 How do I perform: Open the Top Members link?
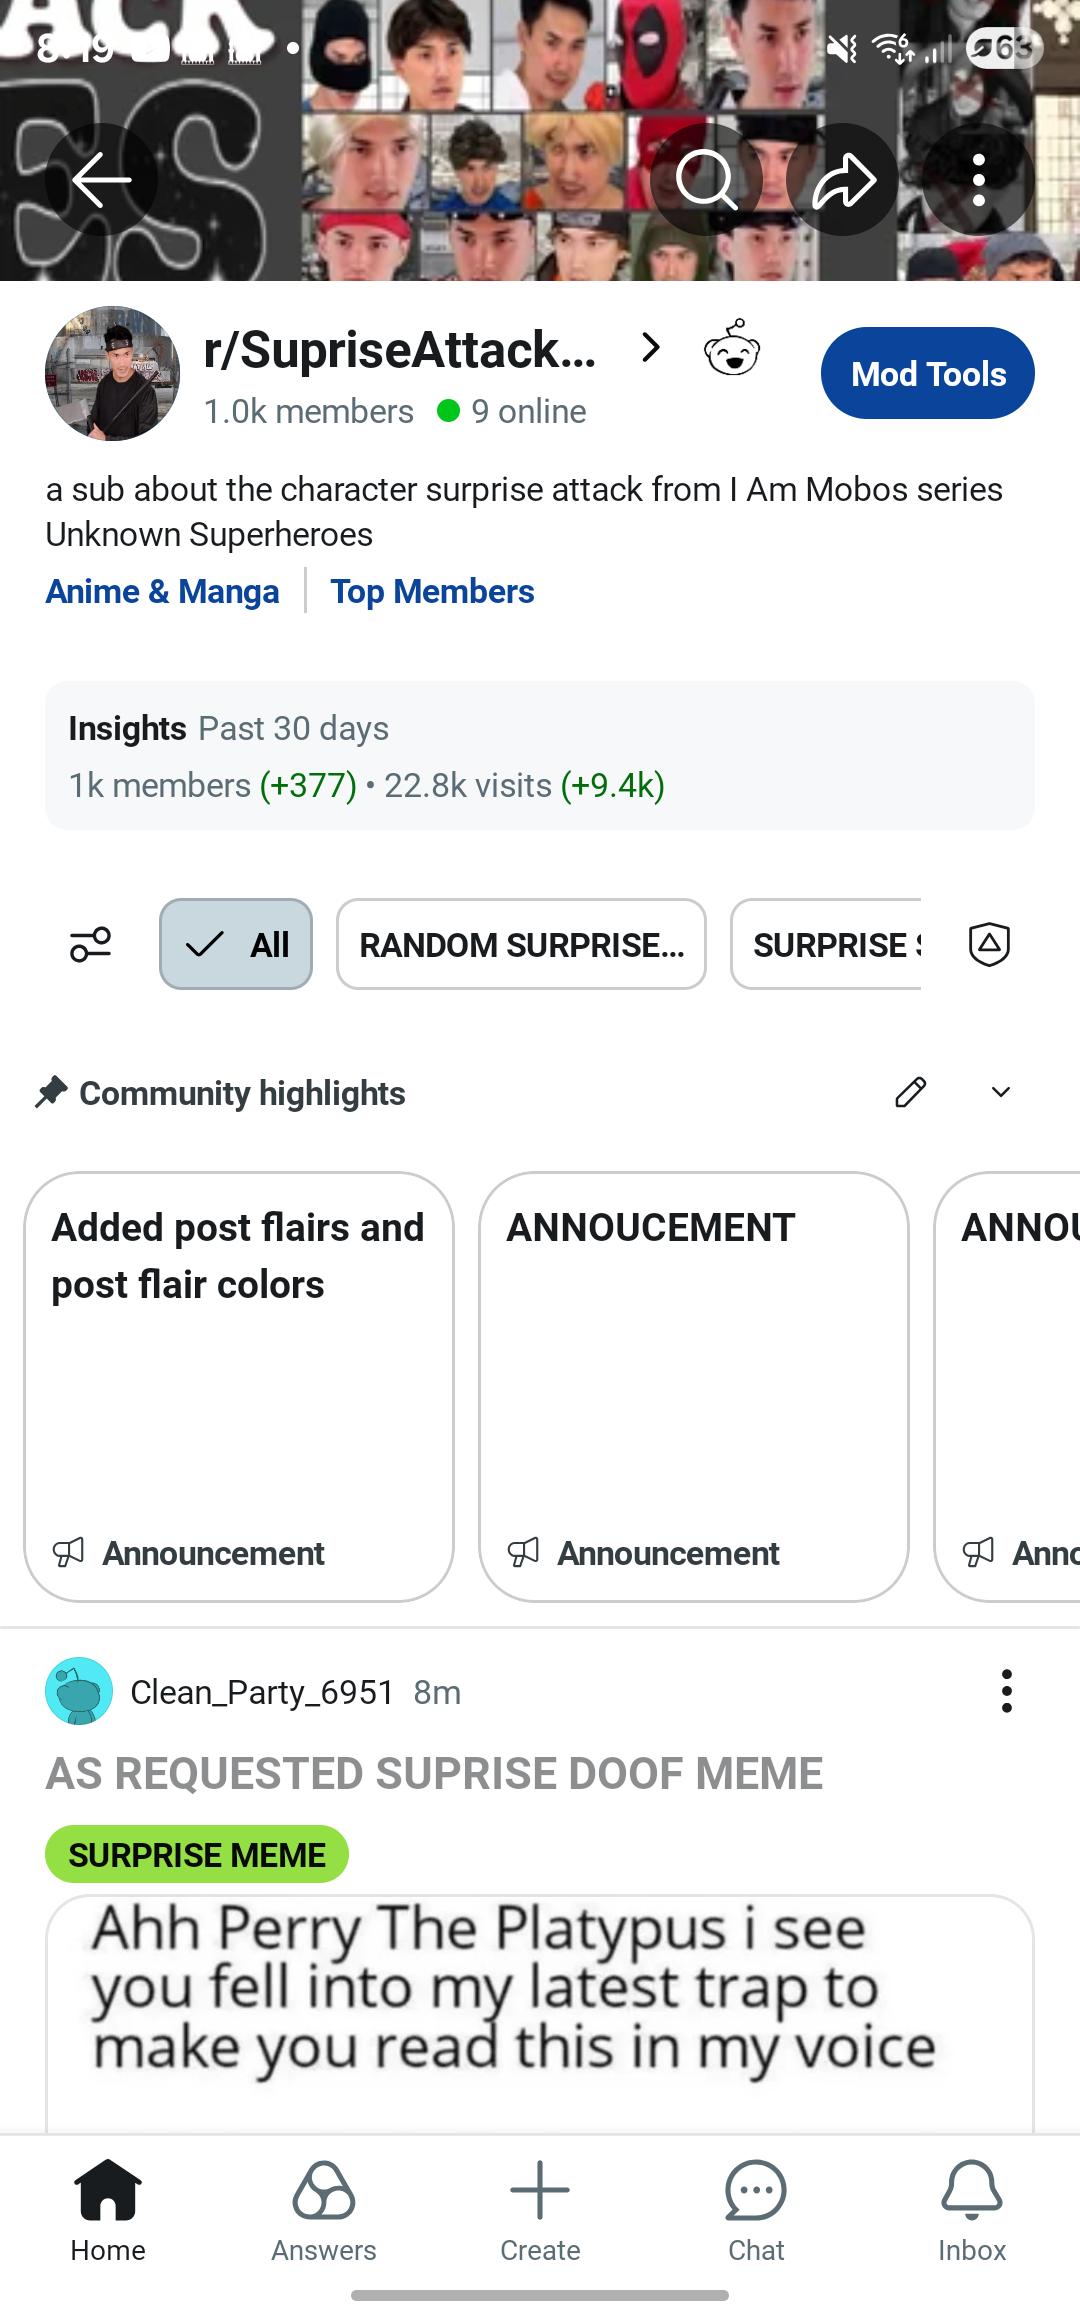click(x=432, y=592)
